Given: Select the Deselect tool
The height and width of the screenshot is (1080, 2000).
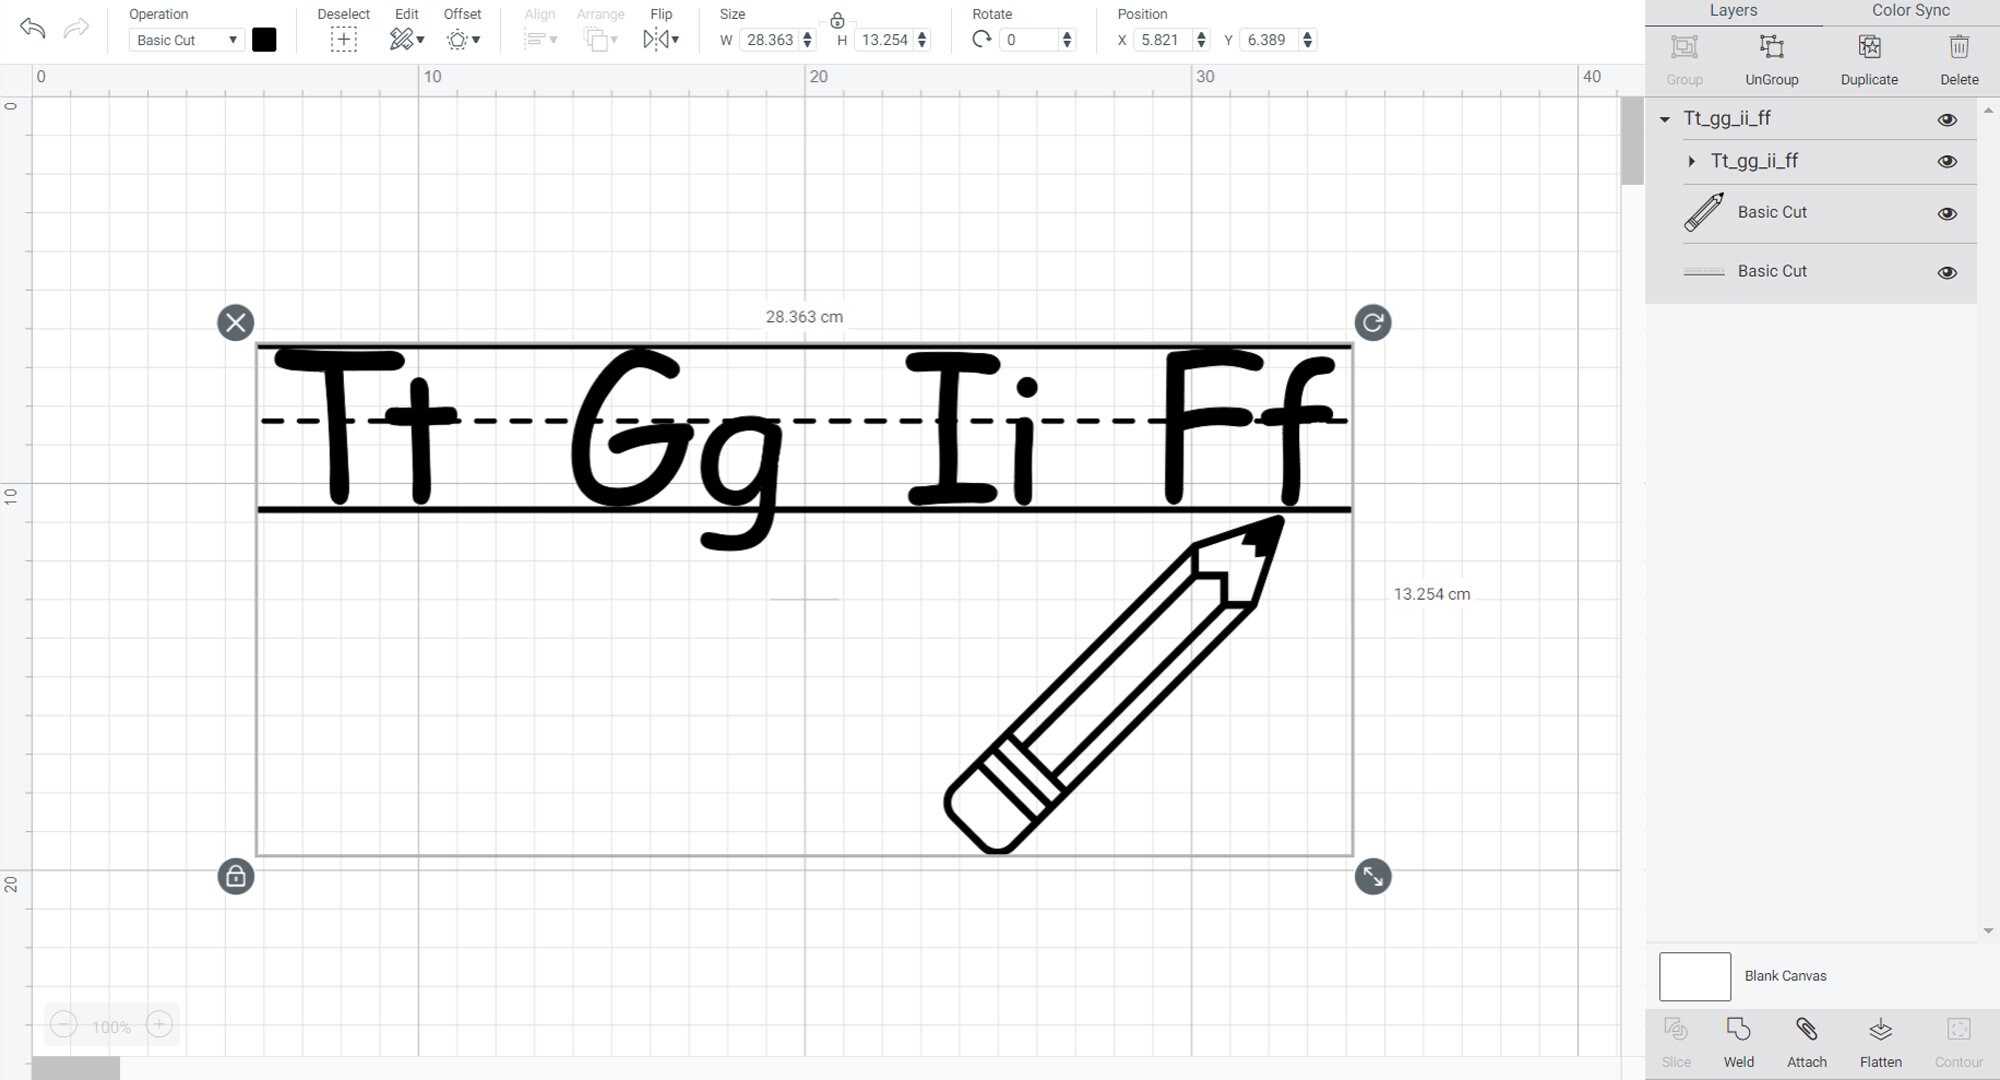Looking at the screenshot, I should click(x=343, y=39).
